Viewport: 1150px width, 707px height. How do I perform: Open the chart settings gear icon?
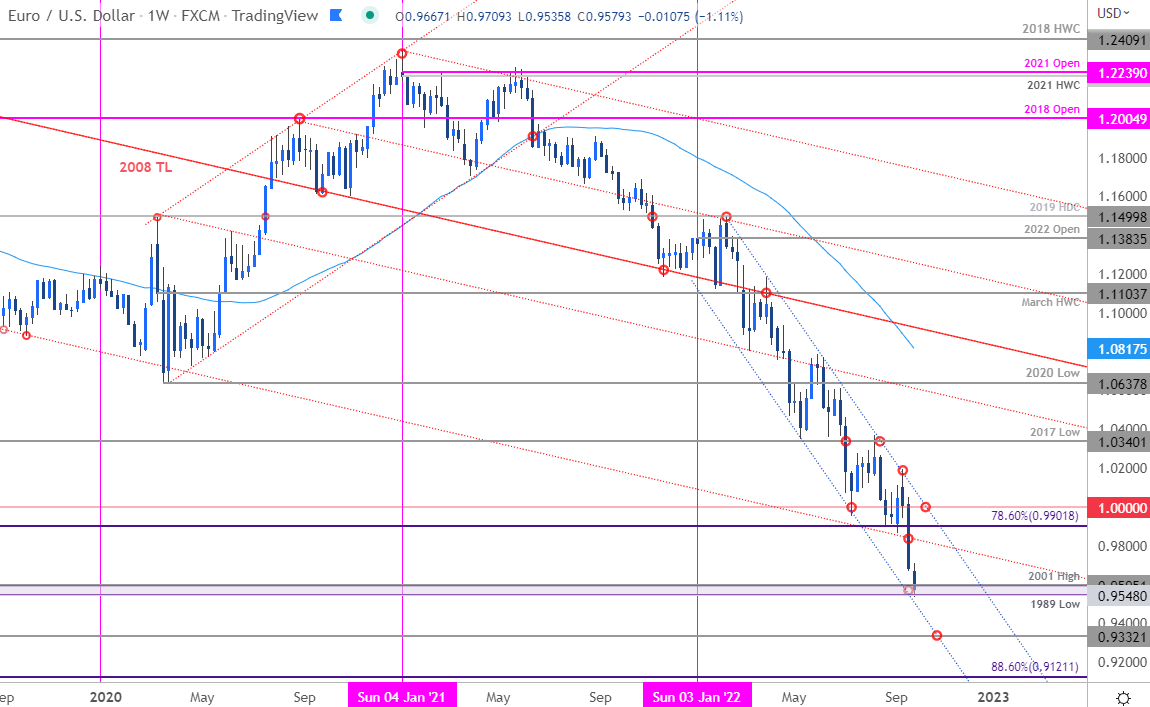pos(1122,696)
